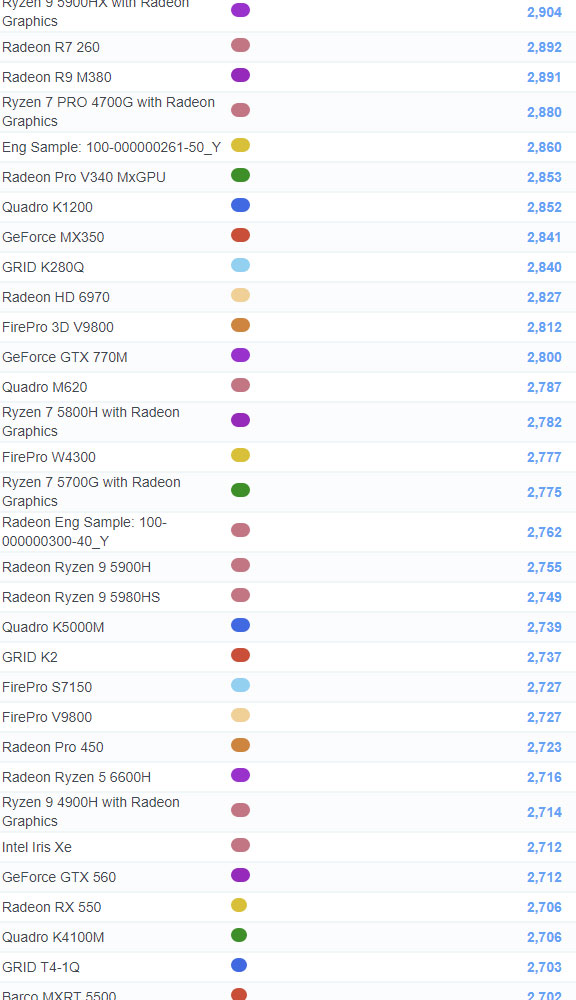Viewport: 576px width, 1000px height.
Task: Click the 2,841 score value
Action: [x=544, y=237]
